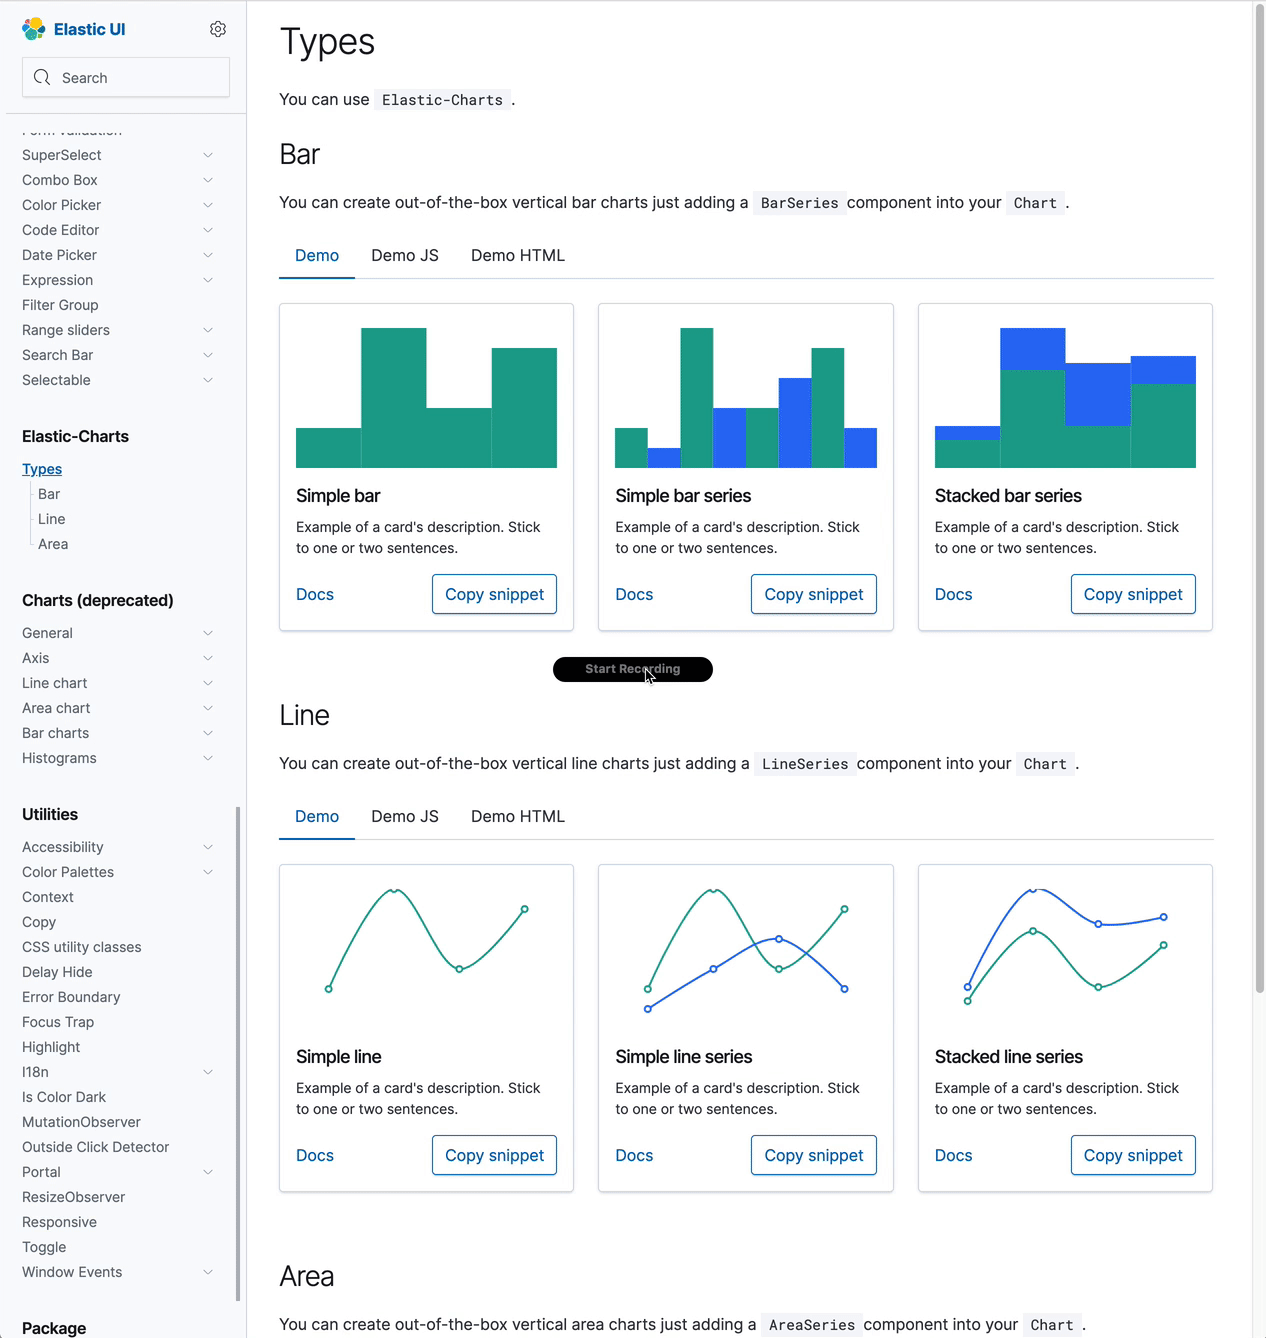Screen dimensions: 1266x1338
Task: Expand the Date Picker chevron
Action: click(x=208, y=255)
